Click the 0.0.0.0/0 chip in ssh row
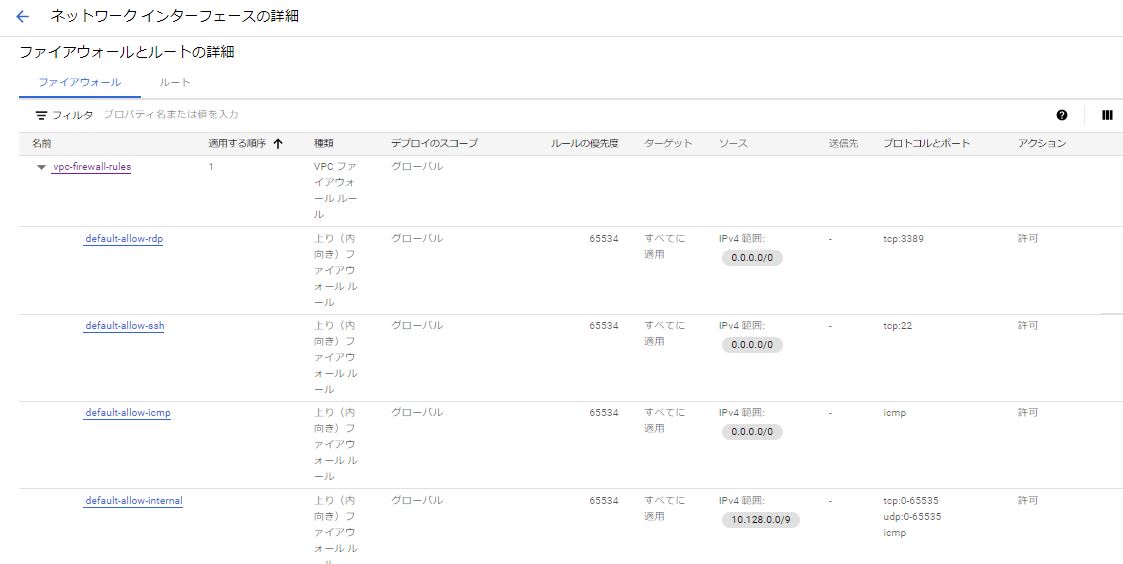The width and height of the screenshot is (1123, 564). pos(752,345)
